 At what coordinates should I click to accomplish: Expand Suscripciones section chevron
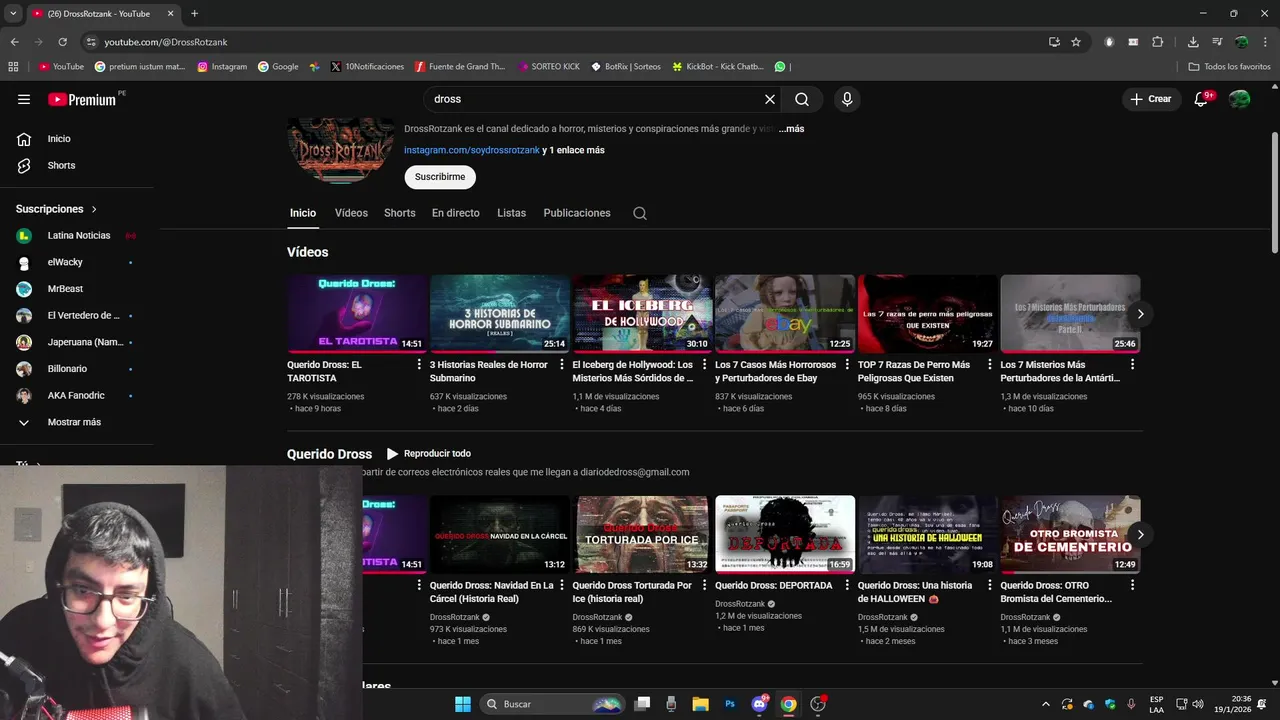coord(94,209)
